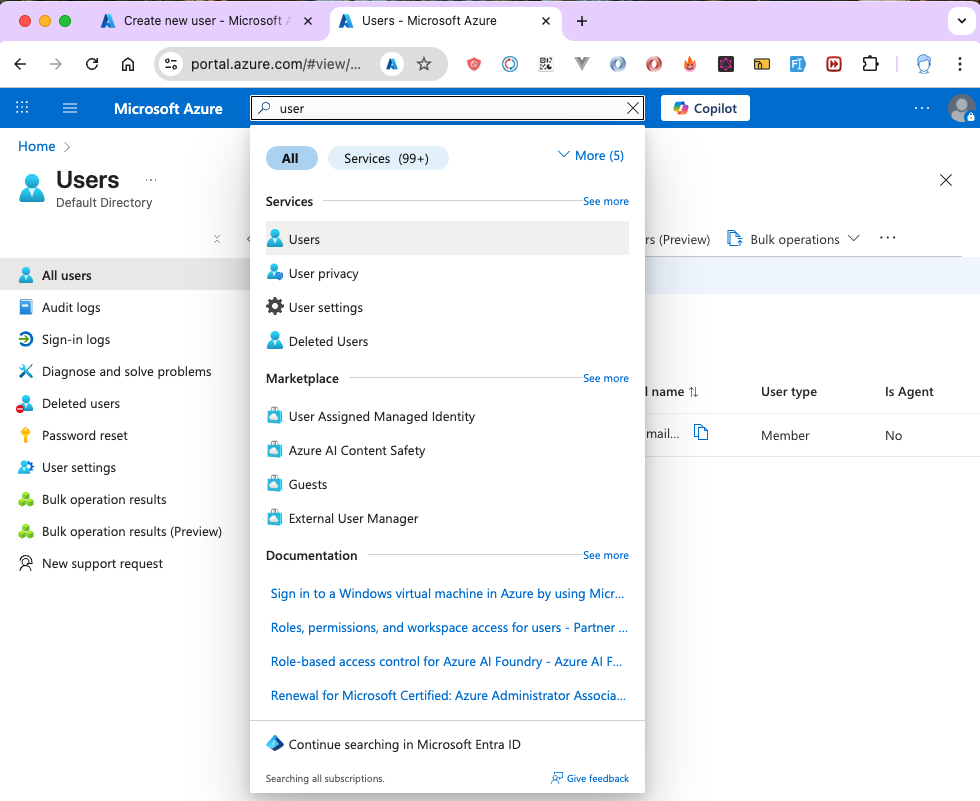Select the Users service from search results

coord(306,239)
